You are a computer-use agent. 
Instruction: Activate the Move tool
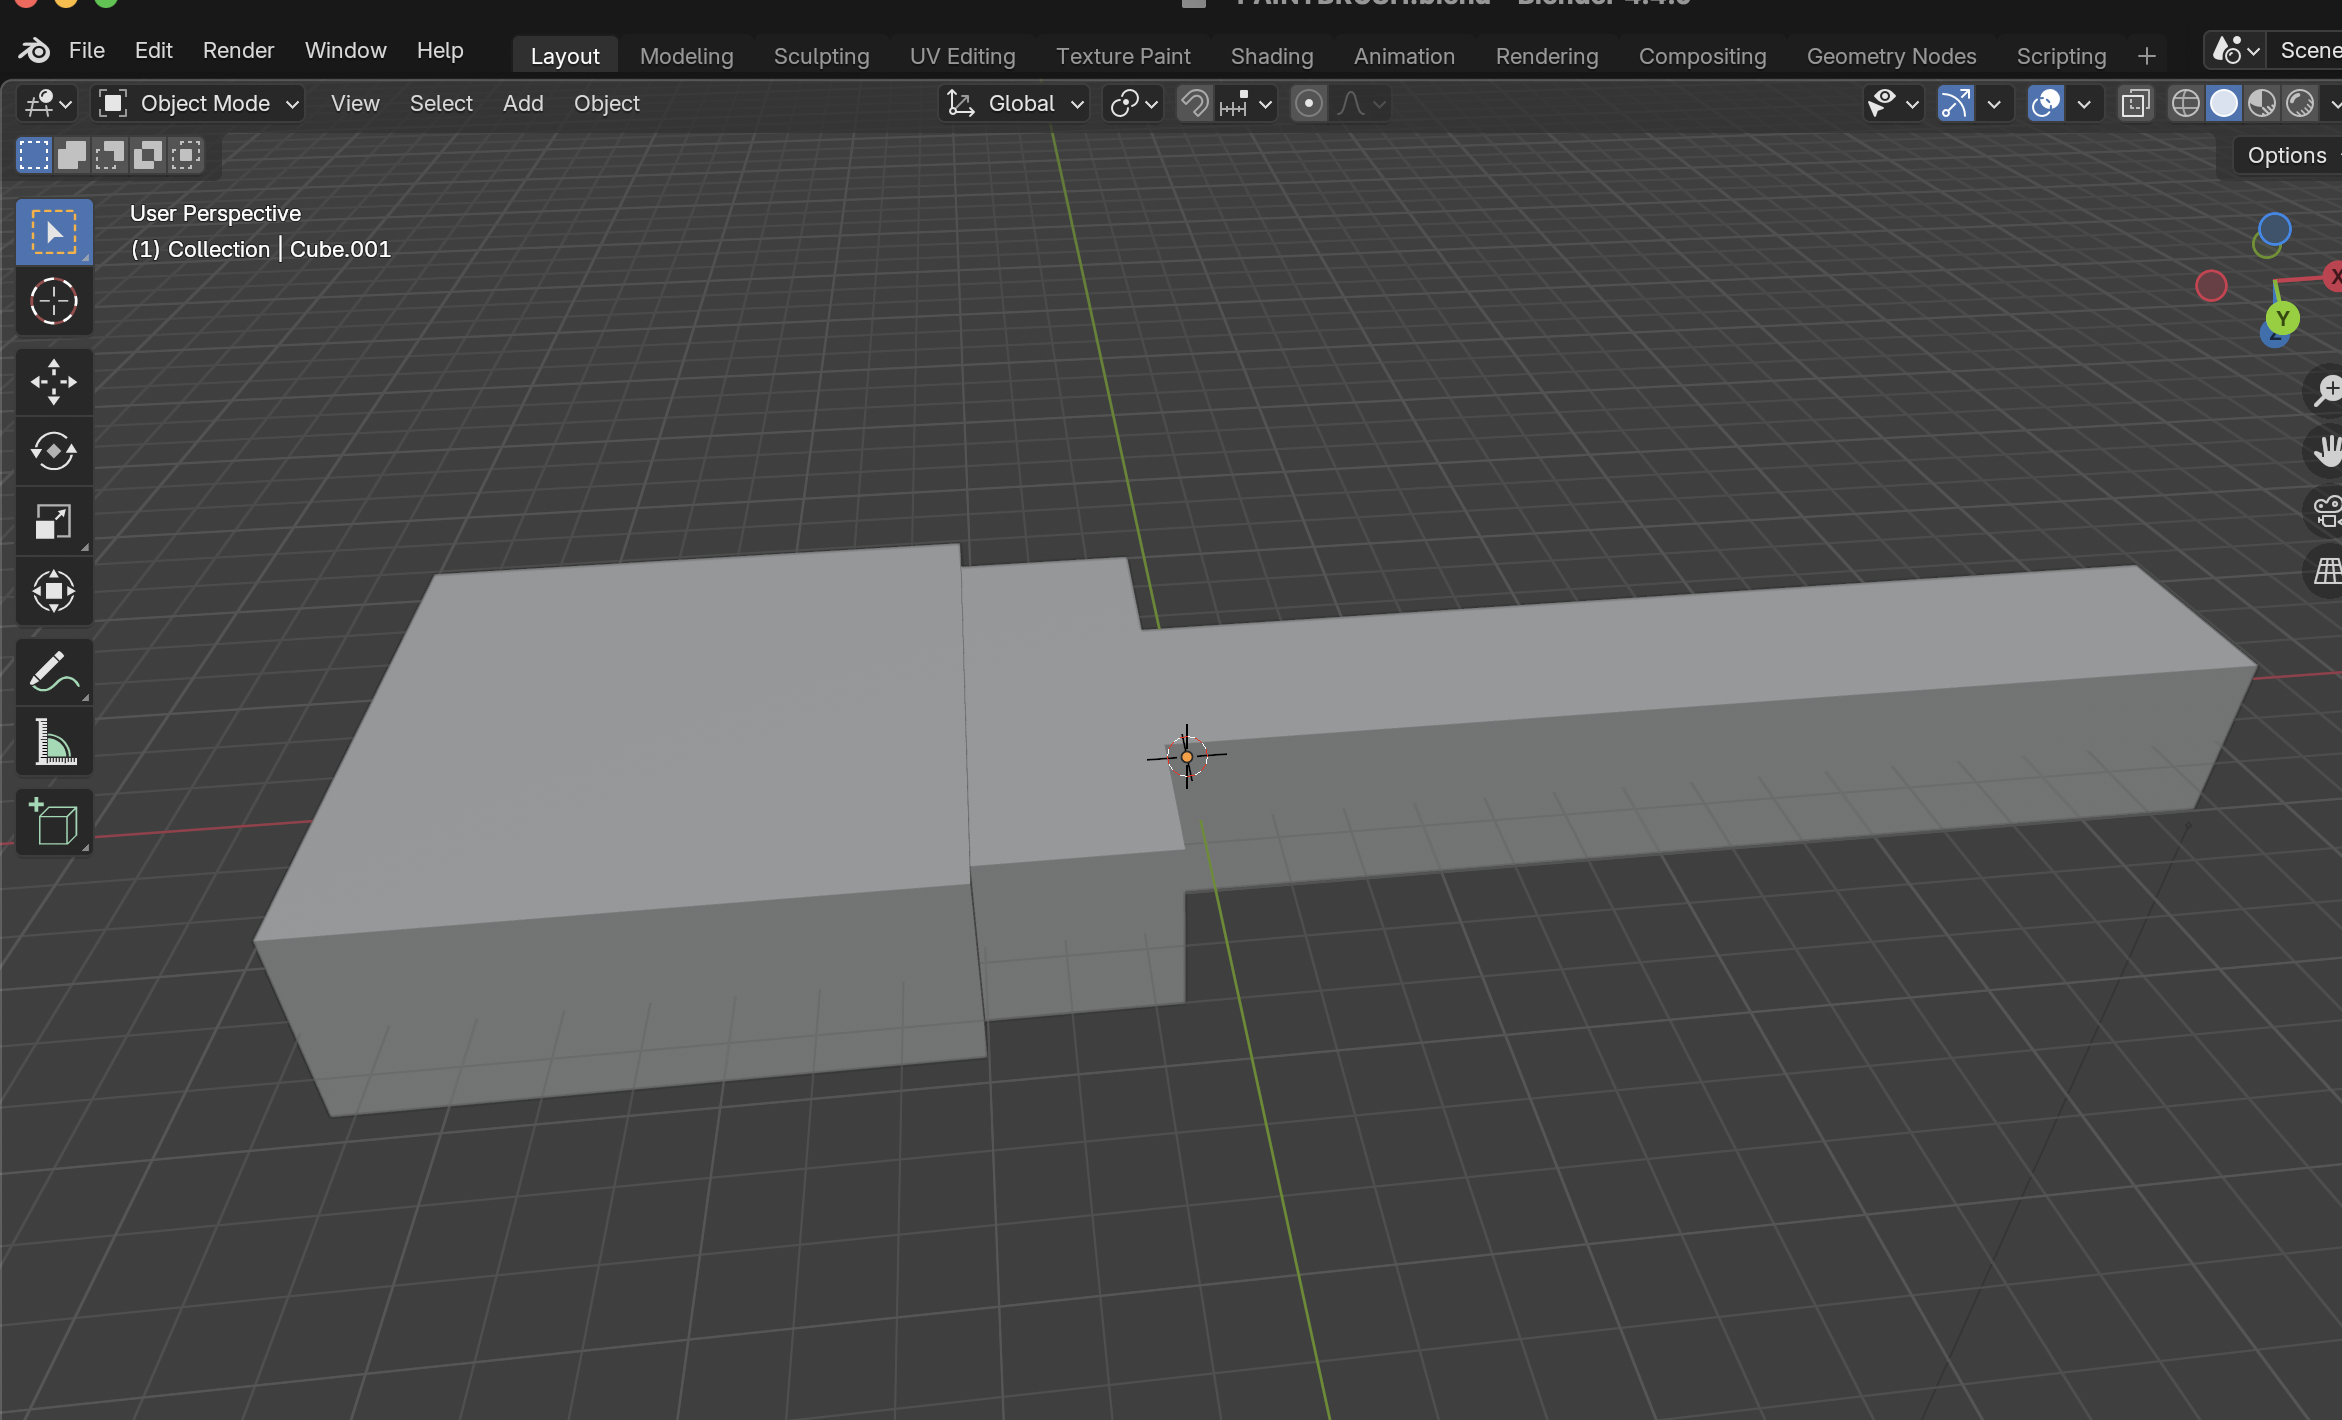[54, 382]
